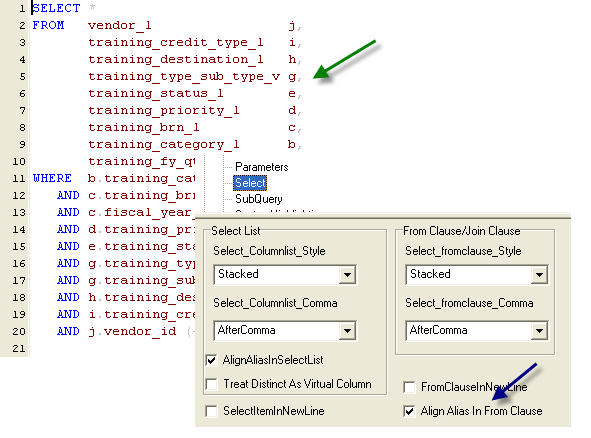The image size is (591, 438).
Task: Open the Select_fromclause_Style dropdown arrow
Action: pyautogui.click(x=539, y=275)
